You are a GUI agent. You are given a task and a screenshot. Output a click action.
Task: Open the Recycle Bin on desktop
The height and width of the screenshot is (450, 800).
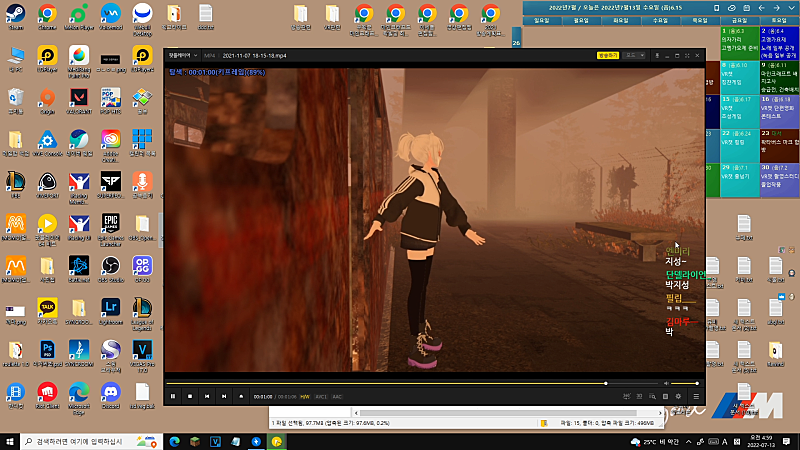click(x=15, y=101)
